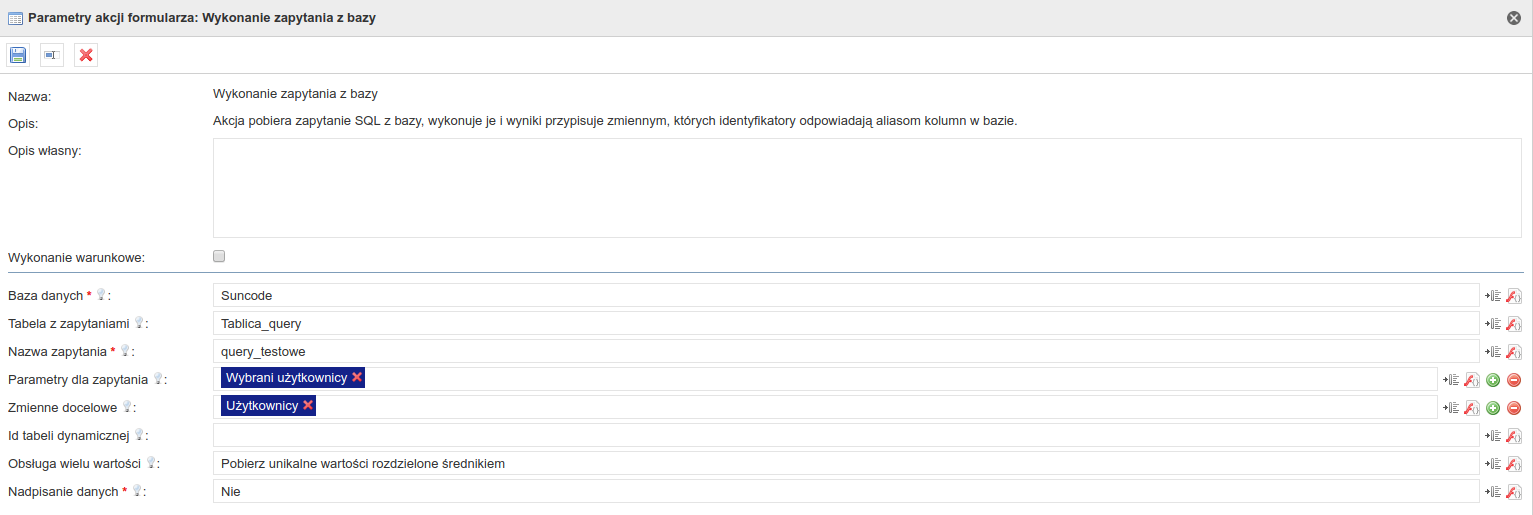Click the green add button for Zmienne docelowe
This screenshot has width=1533, height=515.
click(x=1493, y=408)
